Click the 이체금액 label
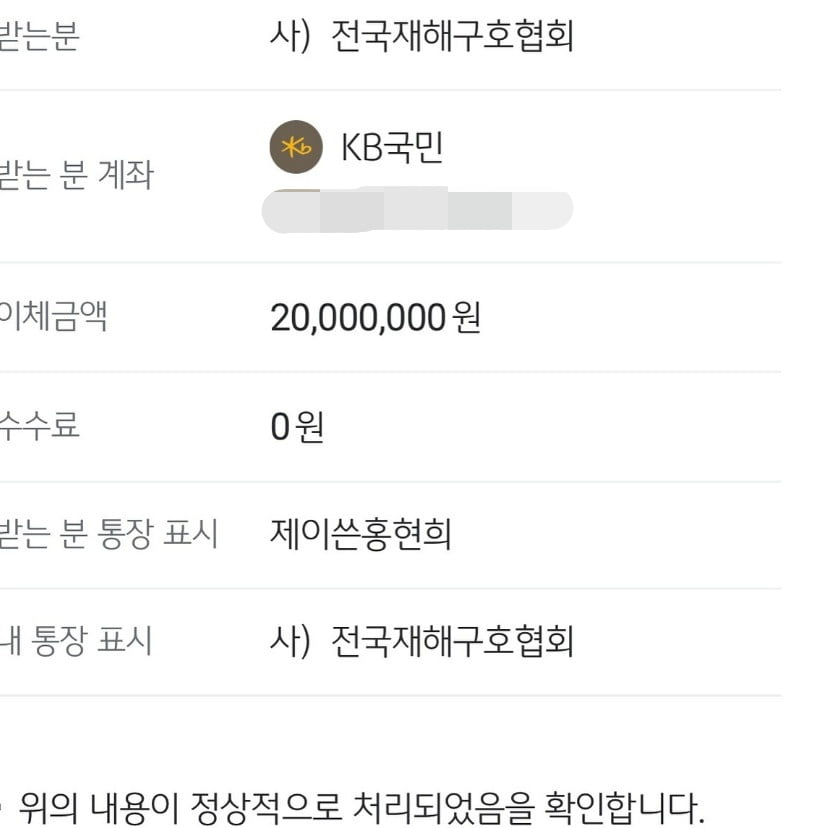The image size is (816, 828). coord(54,317)
